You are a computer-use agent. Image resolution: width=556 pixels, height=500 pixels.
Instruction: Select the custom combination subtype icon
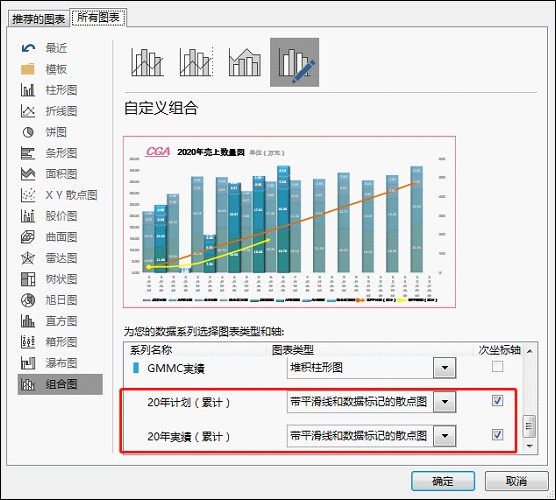(x=294, y=62)
